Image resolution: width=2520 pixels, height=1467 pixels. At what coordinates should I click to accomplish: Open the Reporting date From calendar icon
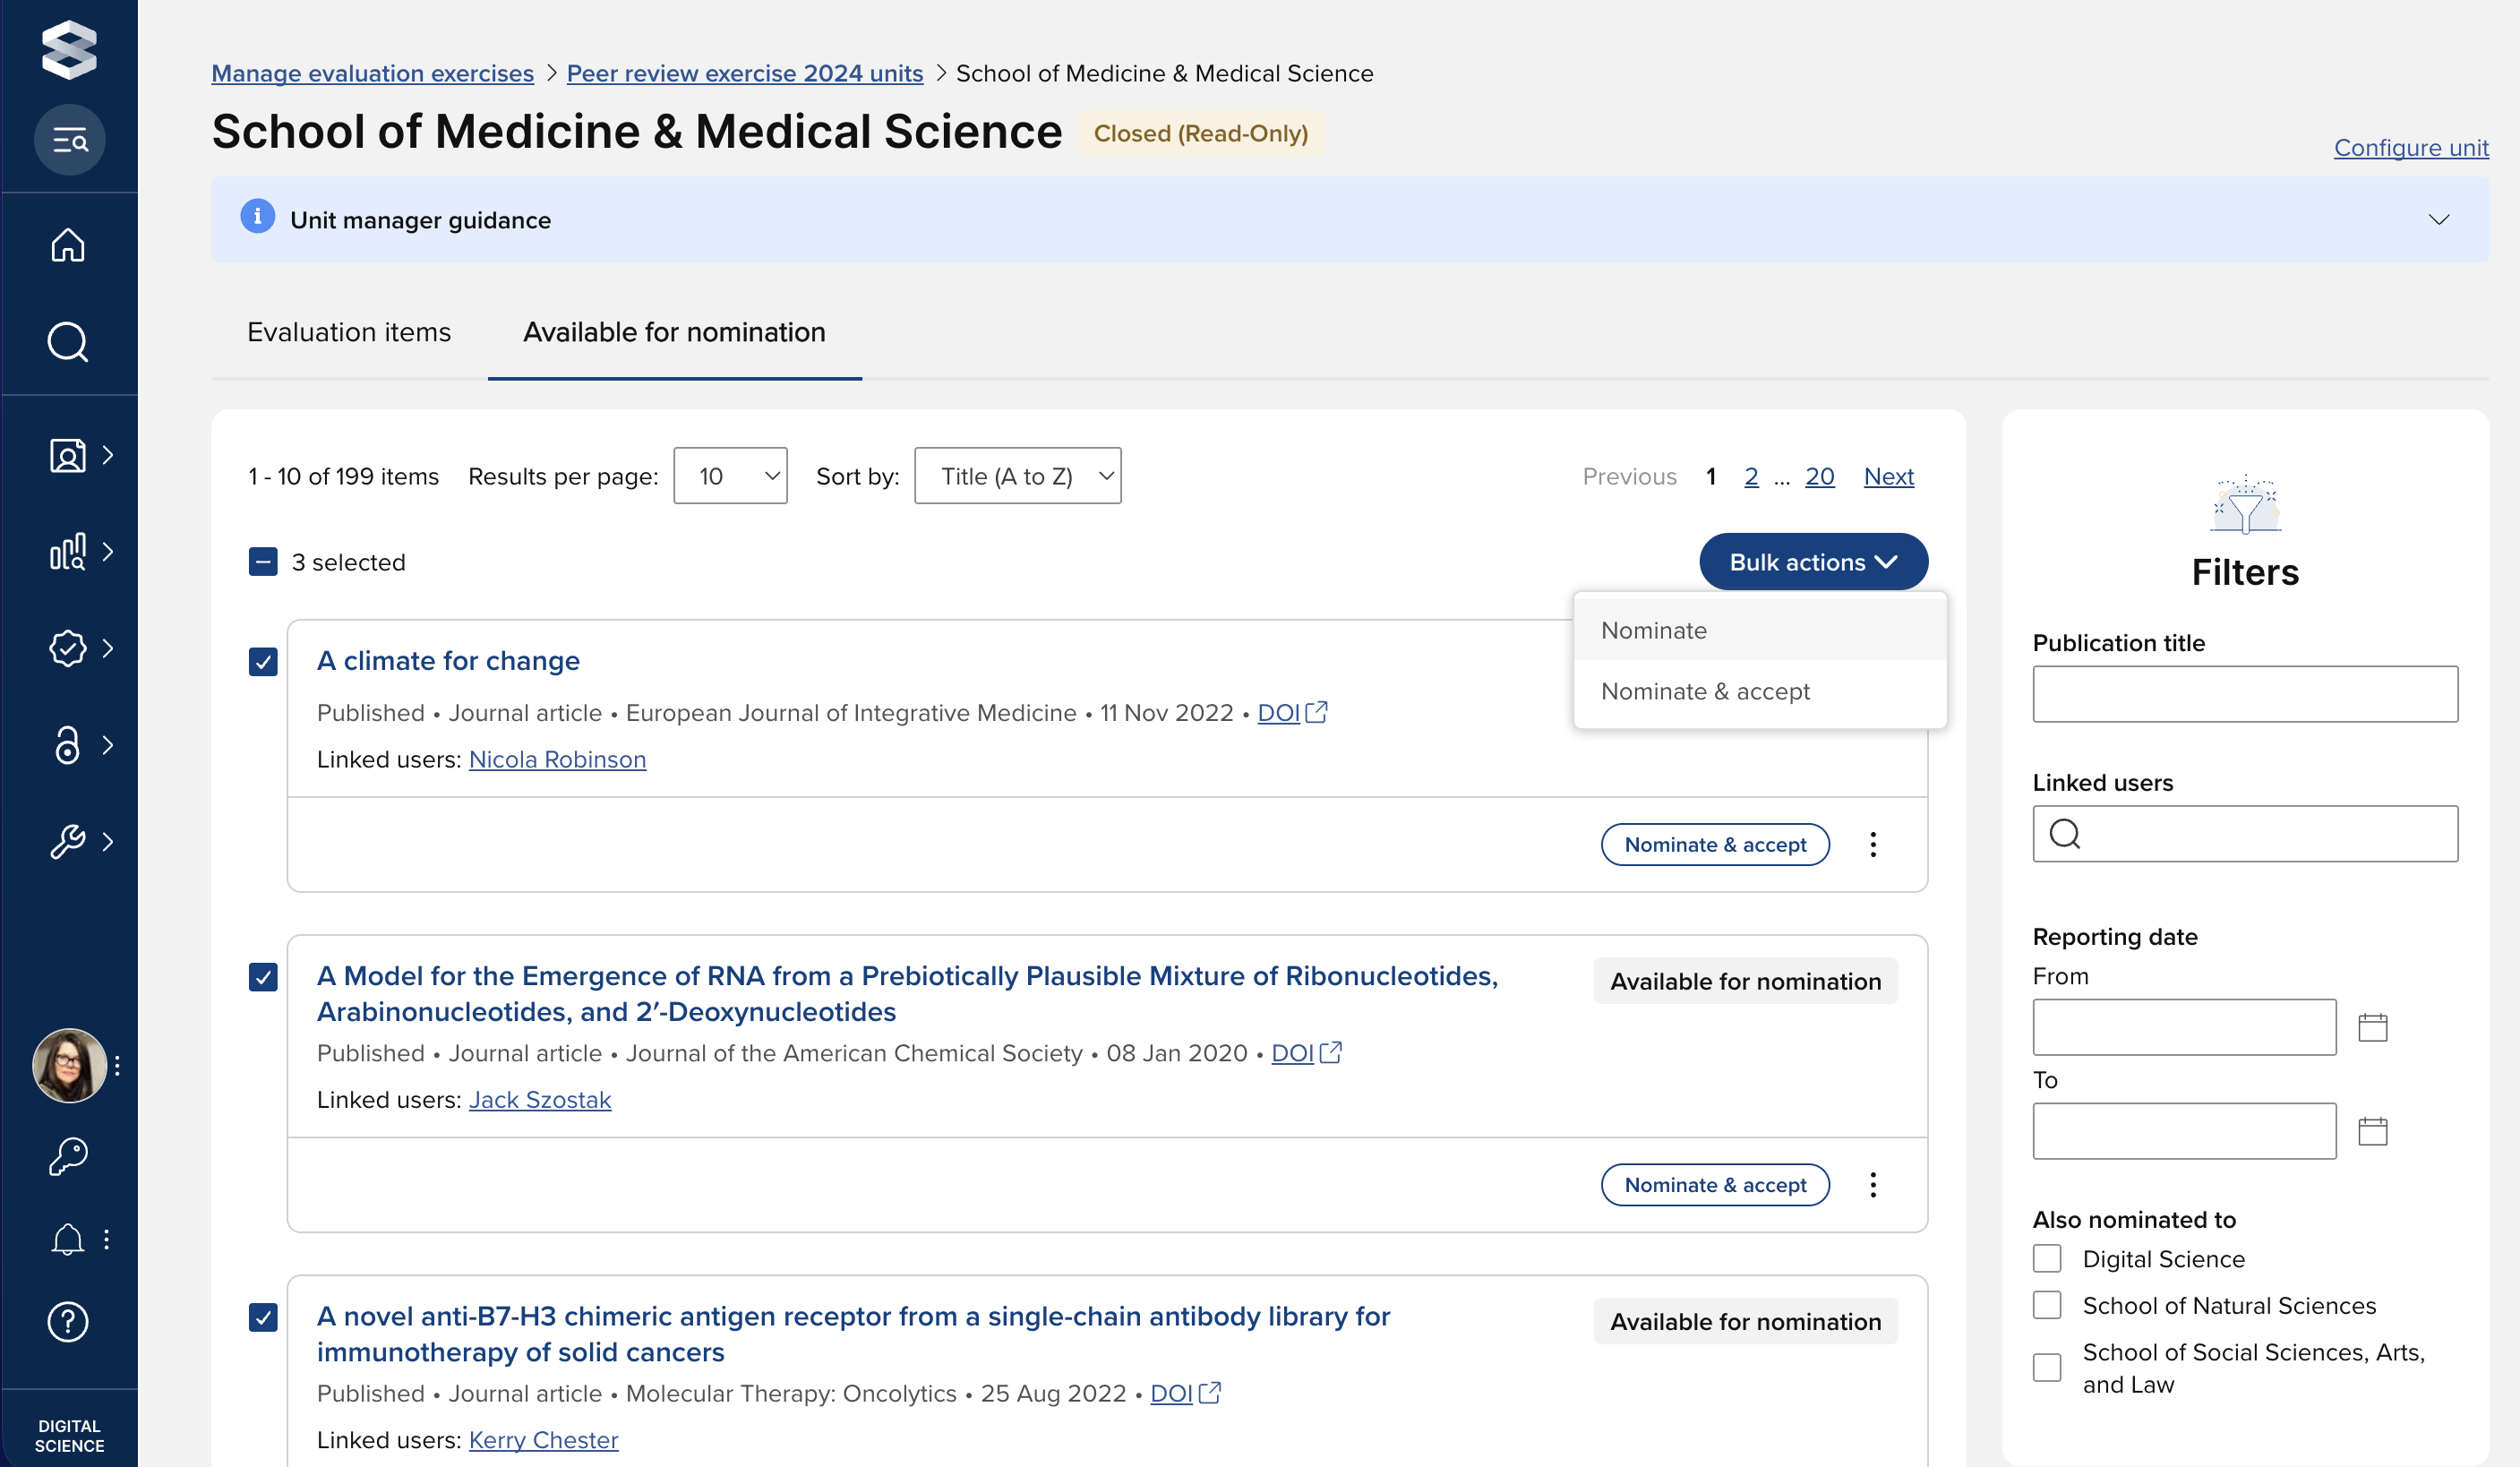pyautogui.click(x=2372, y=1027)
